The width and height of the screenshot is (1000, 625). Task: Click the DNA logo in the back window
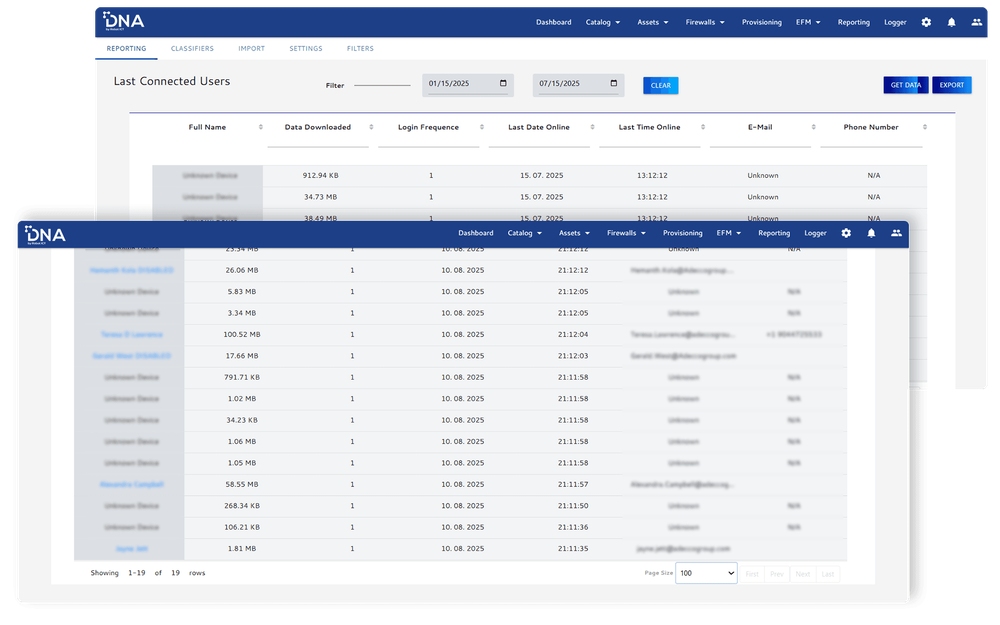124,21
